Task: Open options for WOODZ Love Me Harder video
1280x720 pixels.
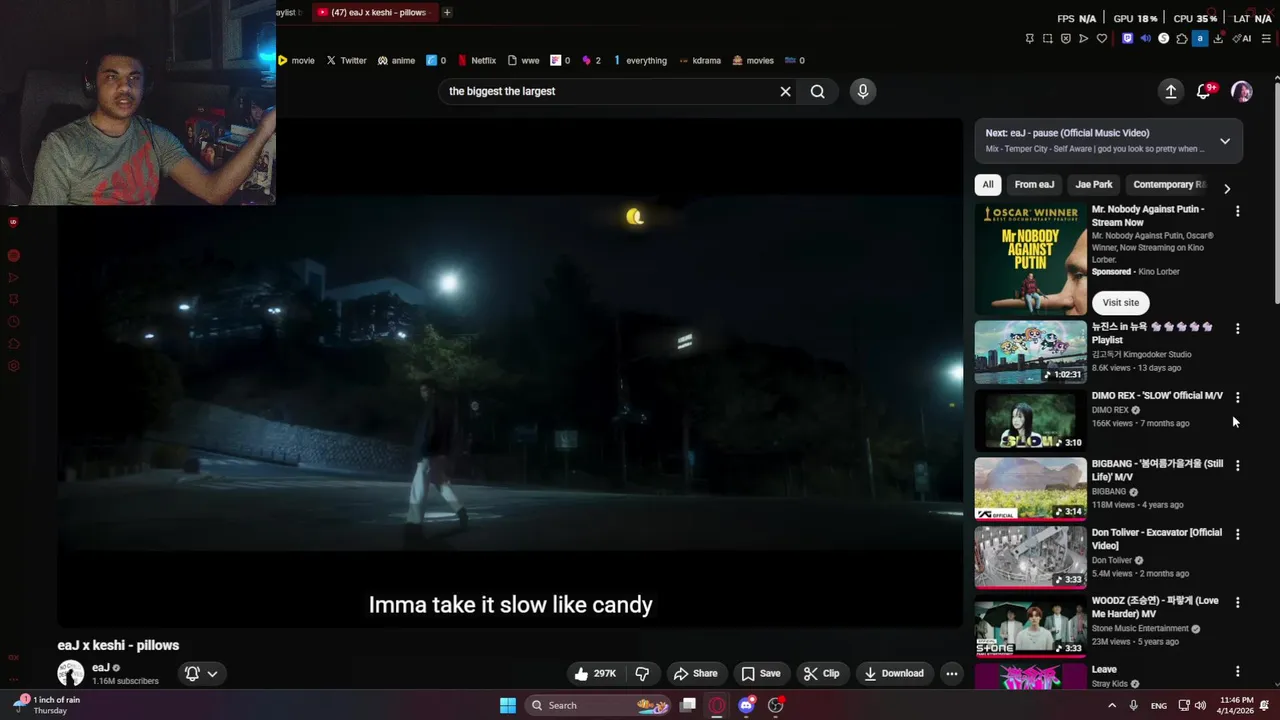Action: pos(1237,602)
